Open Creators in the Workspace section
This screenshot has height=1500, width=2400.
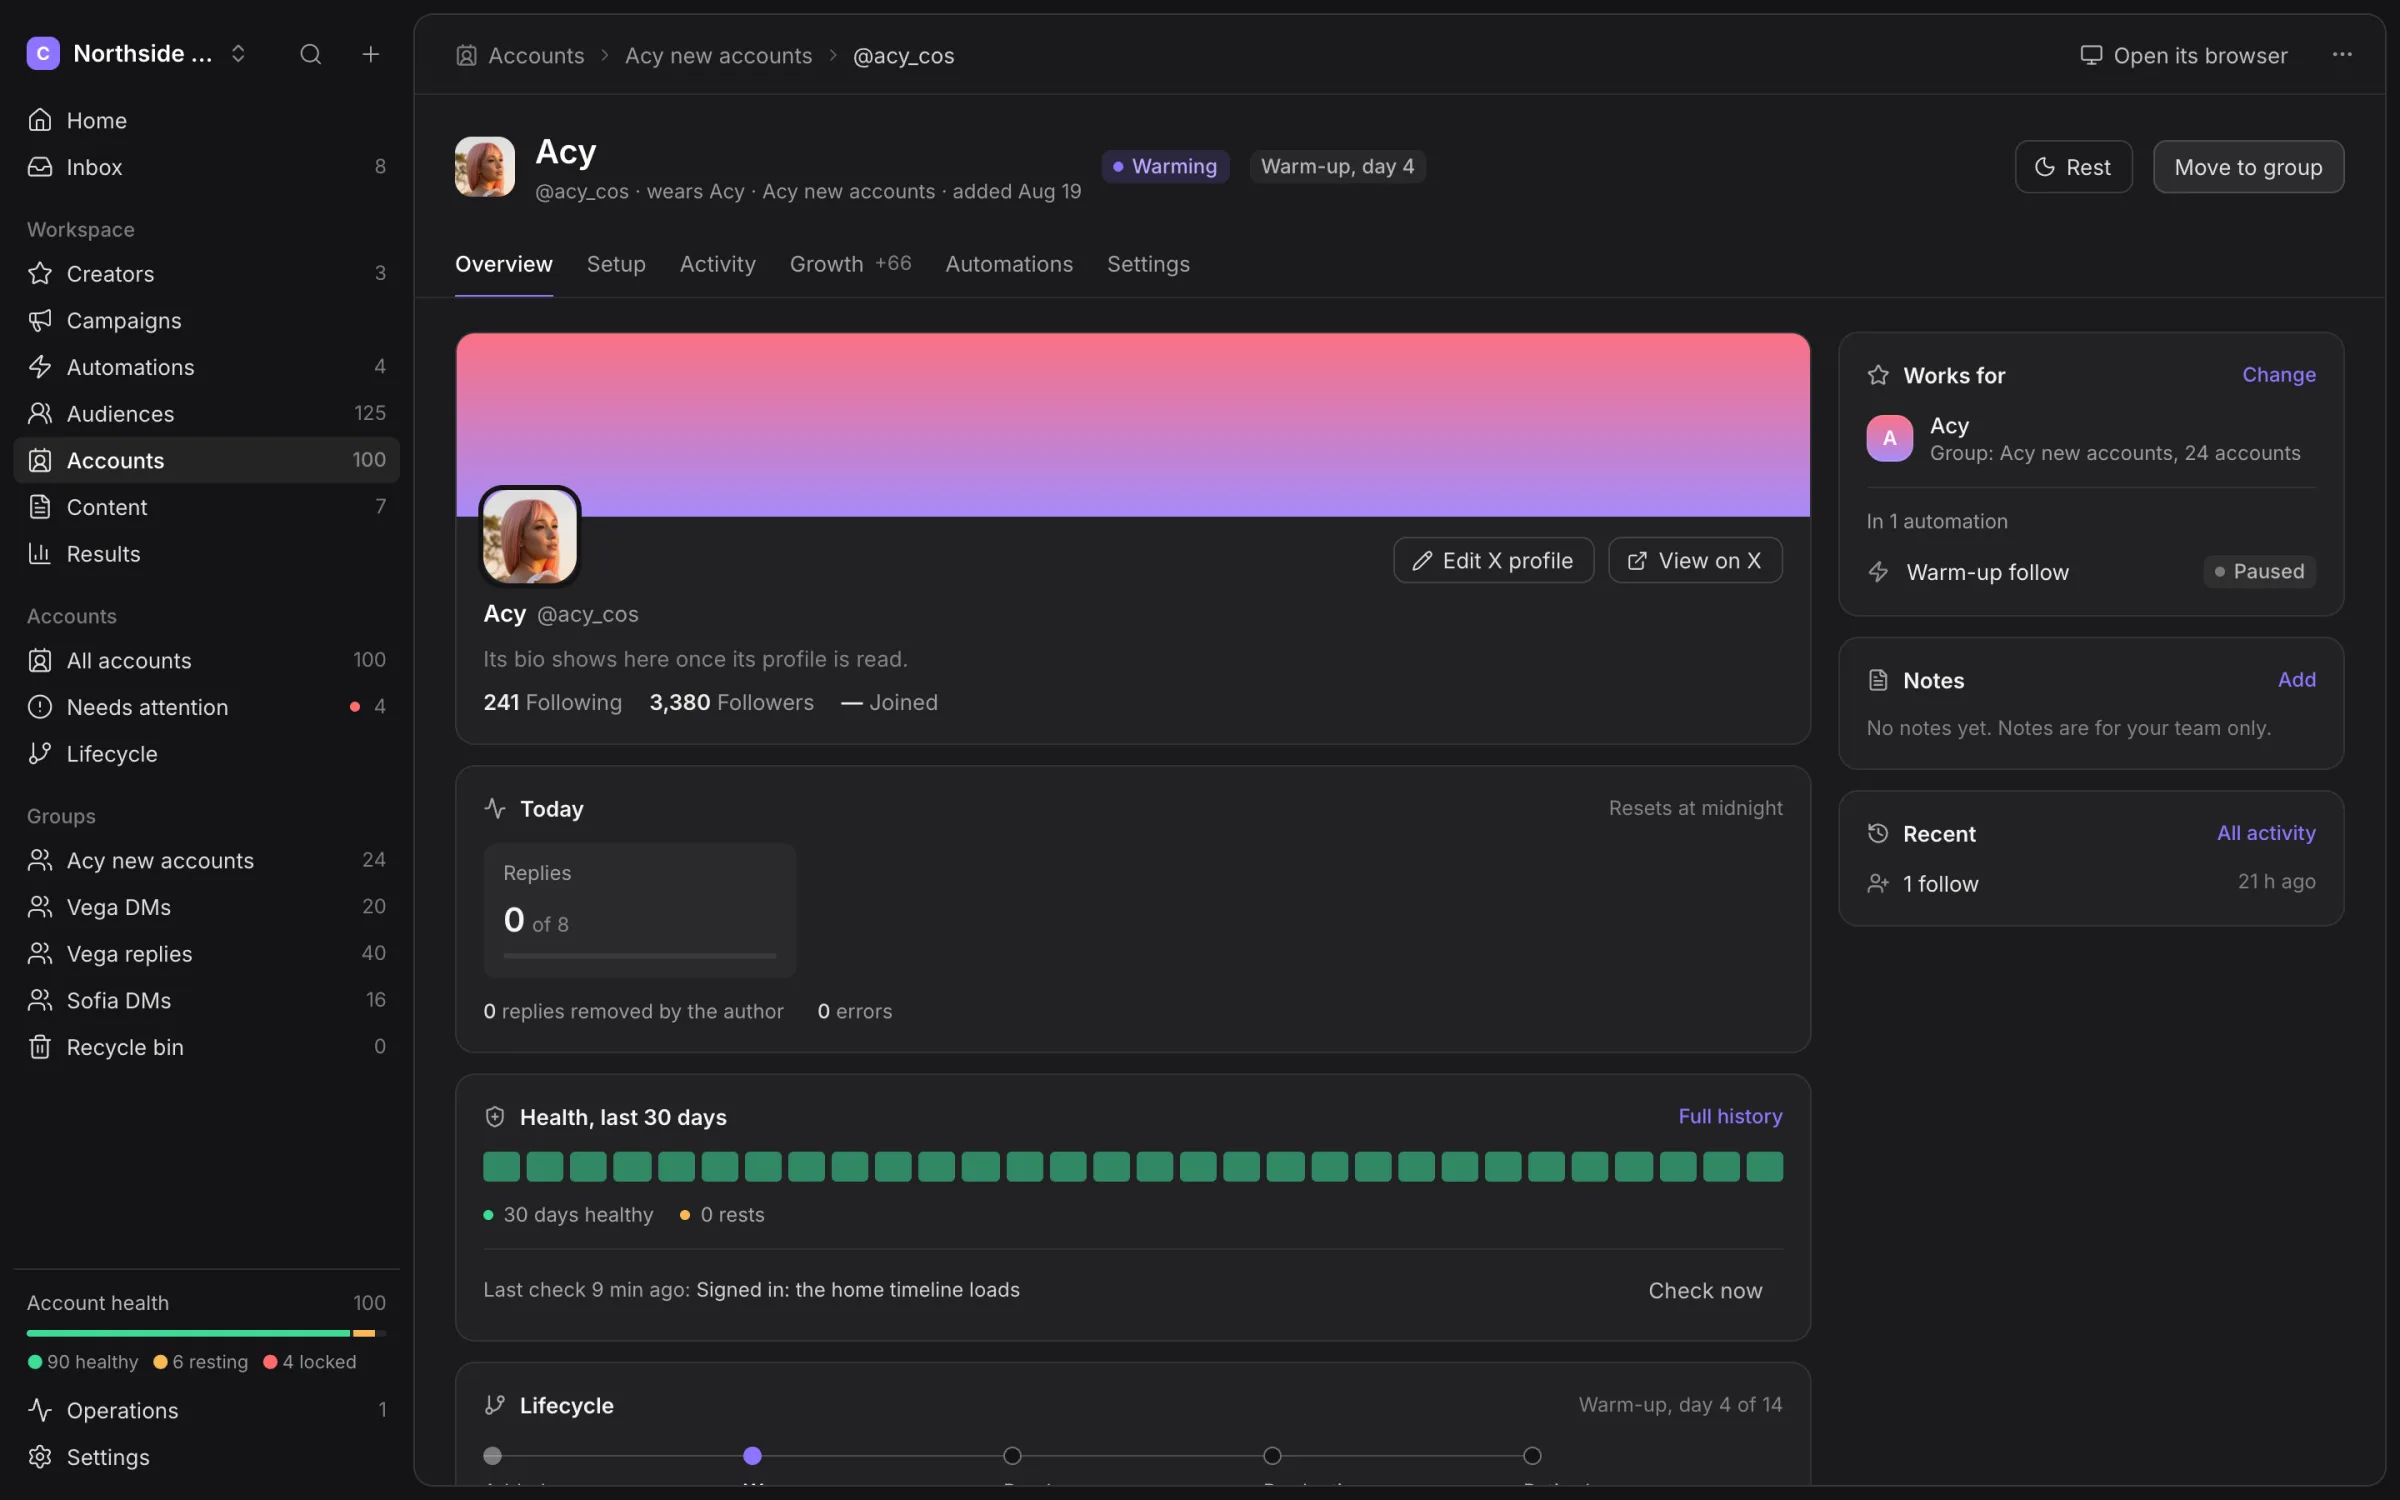206,273
